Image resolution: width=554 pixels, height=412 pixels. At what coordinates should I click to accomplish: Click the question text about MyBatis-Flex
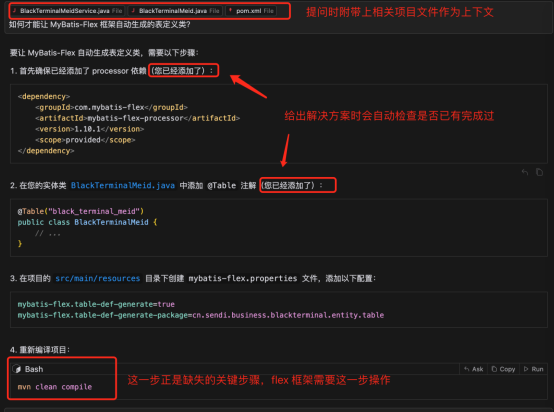click(x=100, y=25)
